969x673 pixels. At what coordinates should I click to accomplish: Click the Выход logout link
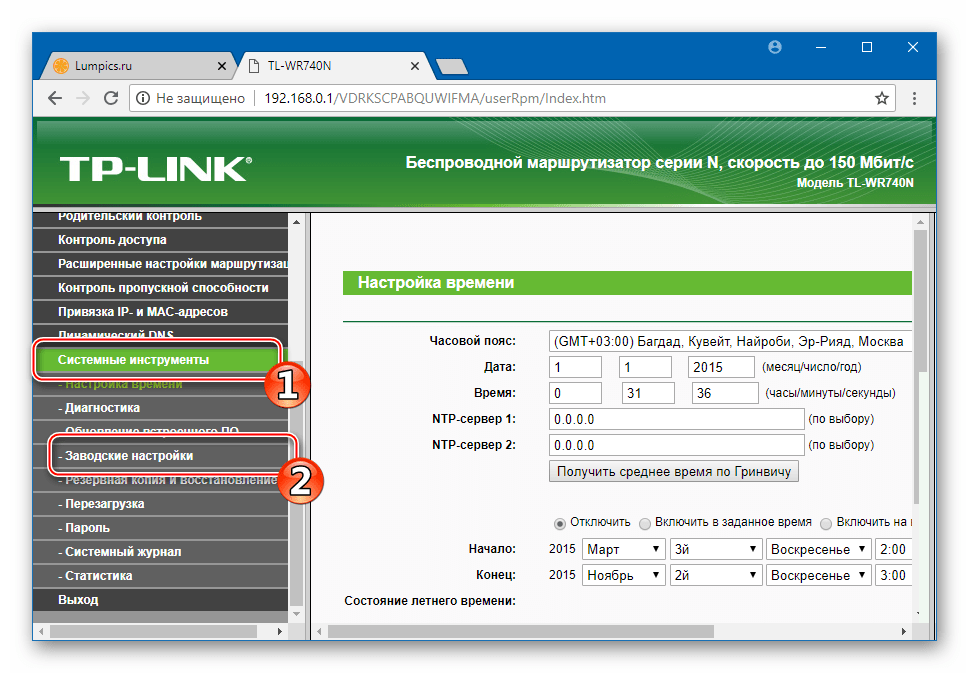tap(78, 600)
